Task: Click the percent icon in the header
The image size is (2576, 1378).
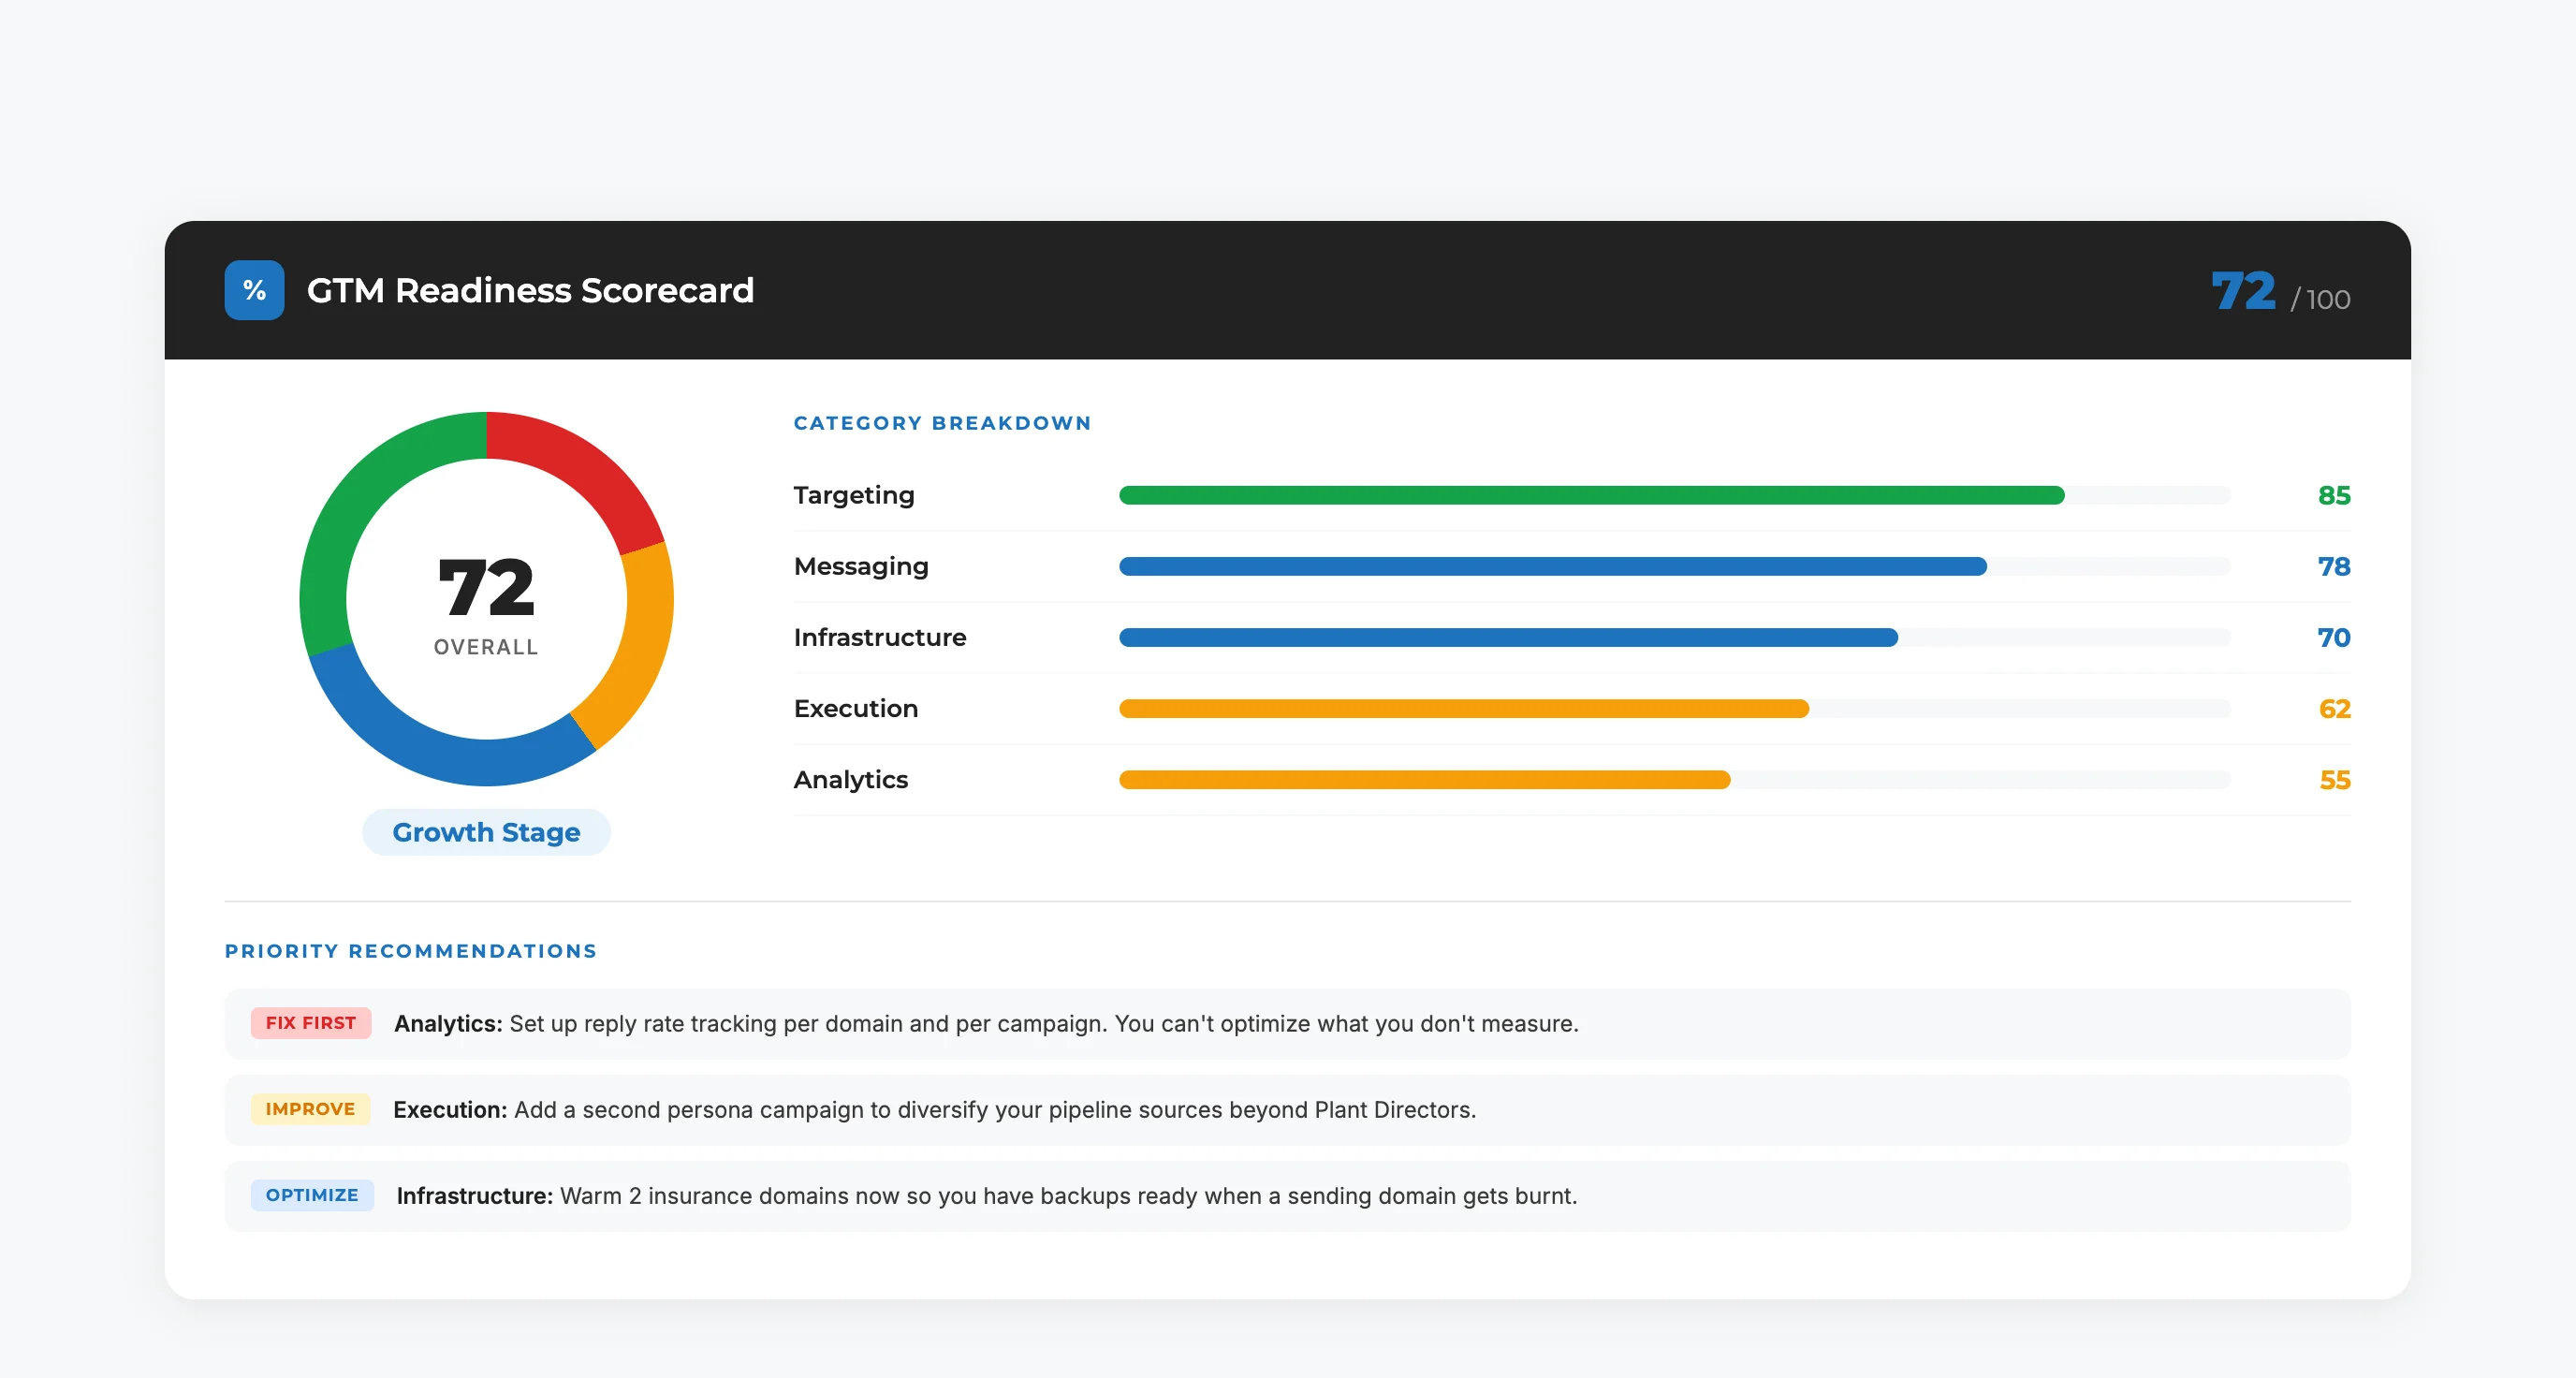Action: [x=254, y=290]
